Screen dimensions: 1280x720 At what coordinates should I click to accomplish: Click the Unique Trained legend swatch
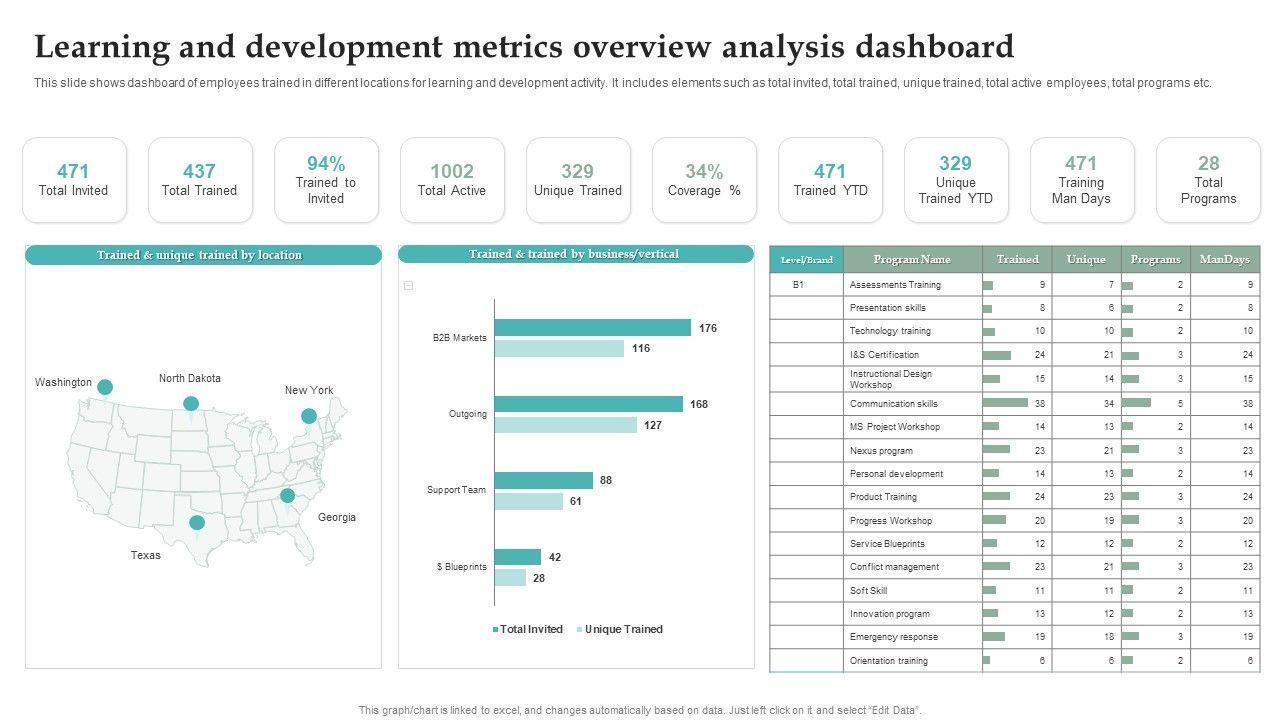[x=579, y=630]
